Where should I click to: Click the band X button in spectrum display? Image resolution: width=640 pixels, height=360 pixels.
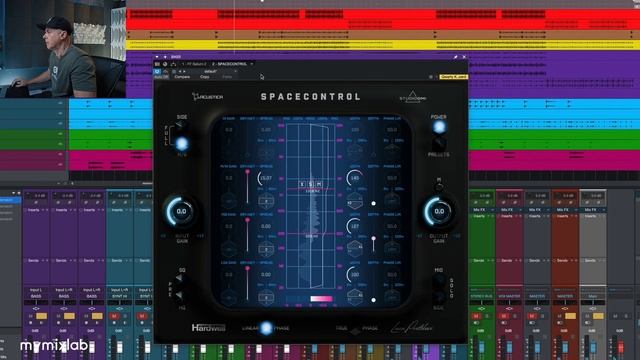coord(302,184)
